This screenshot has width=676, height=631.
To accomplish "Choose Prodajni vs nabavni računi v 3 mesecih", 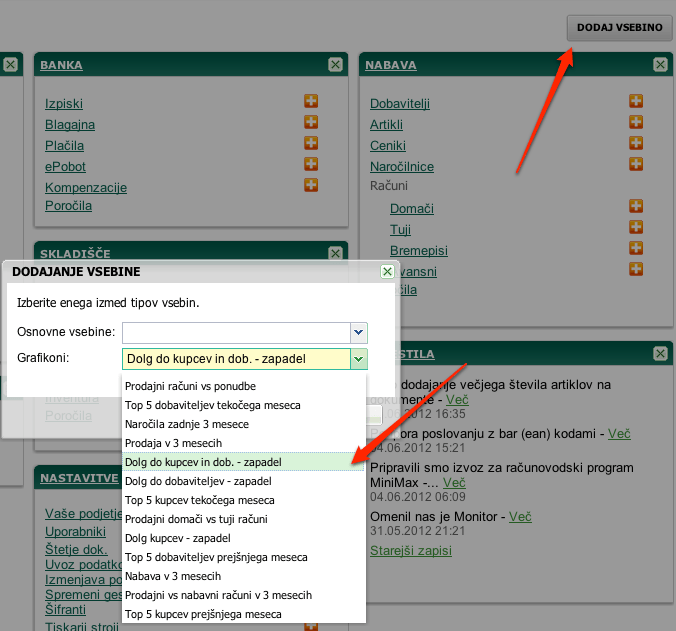I will pyautogui.click(x=244, y=595).
